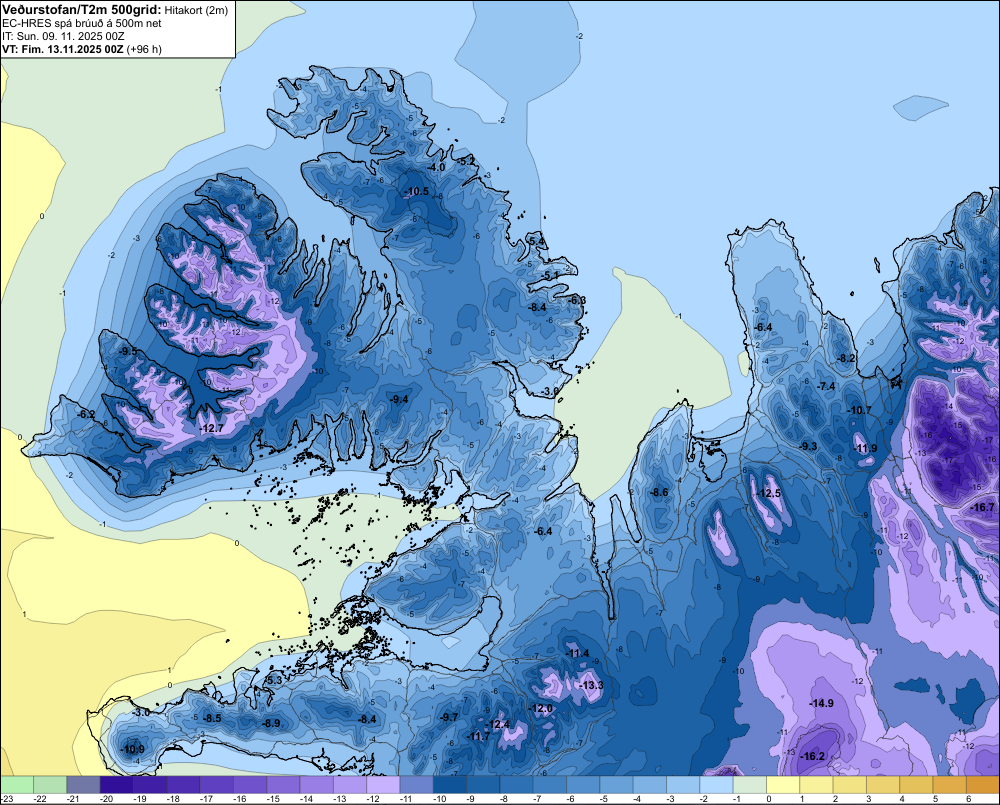This screenshot has height=805, width=1000.
Task: Click the -11.4 temperature label
Action: tap(578, 653)
